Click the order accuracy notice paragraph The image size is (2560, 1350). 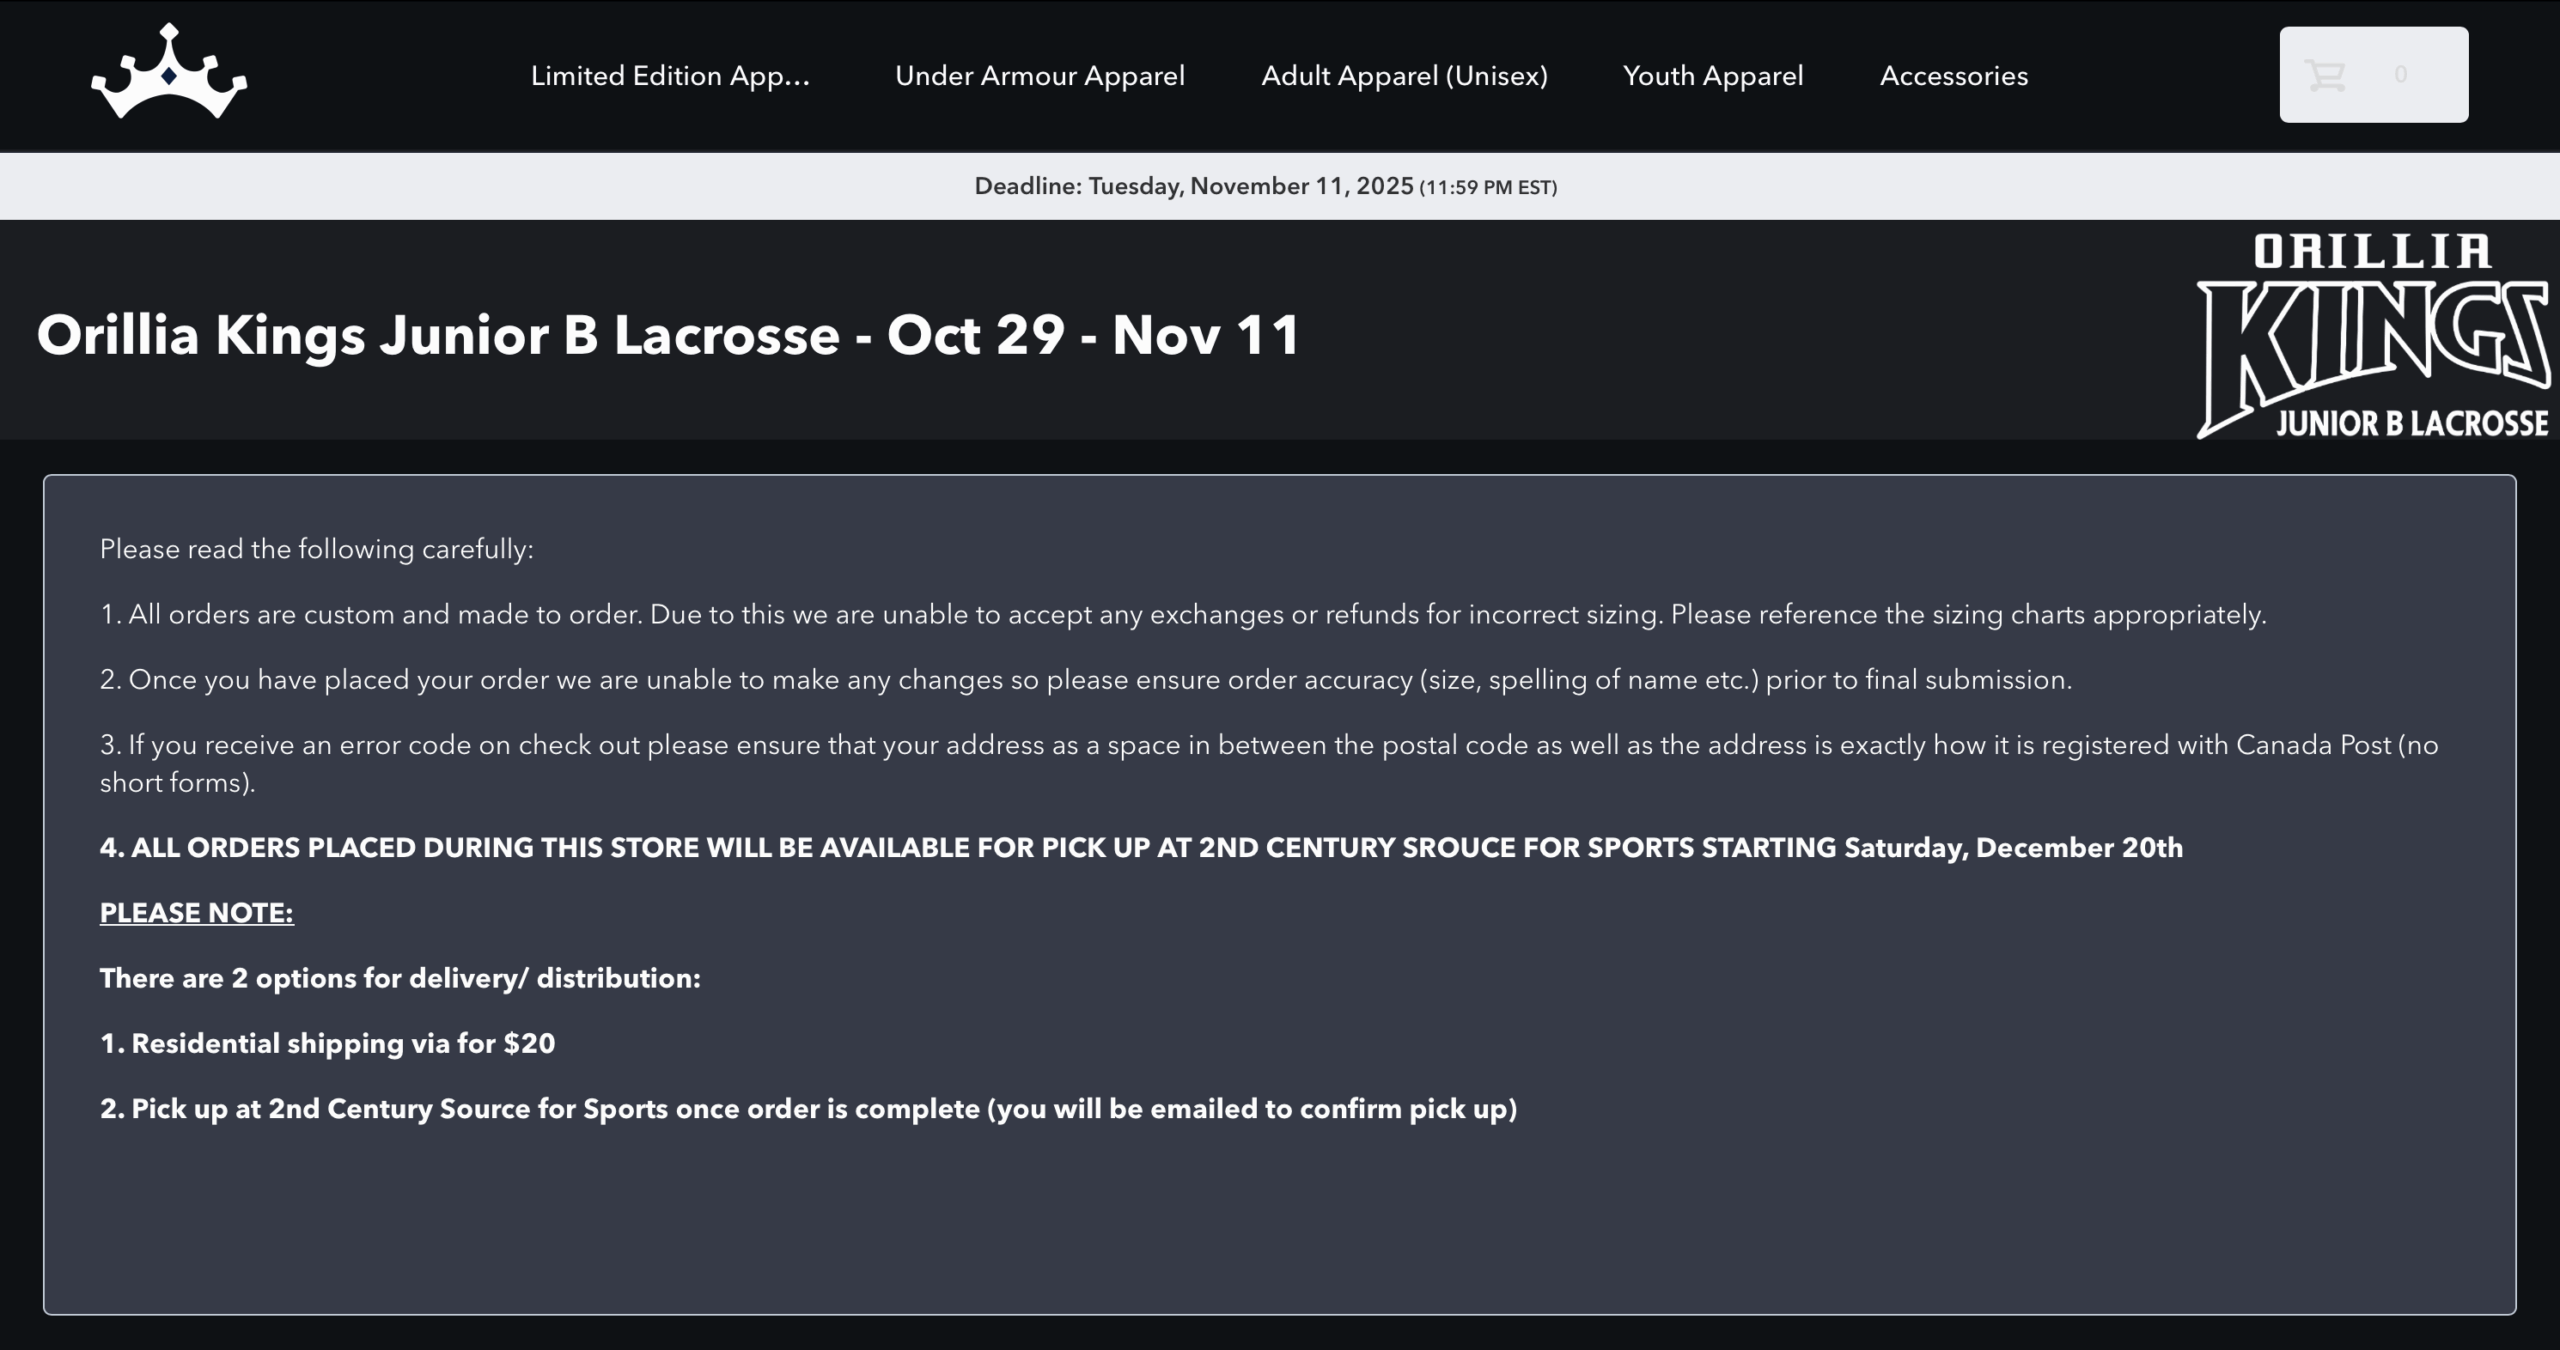pyautogui.click(x=1085, y=680)
